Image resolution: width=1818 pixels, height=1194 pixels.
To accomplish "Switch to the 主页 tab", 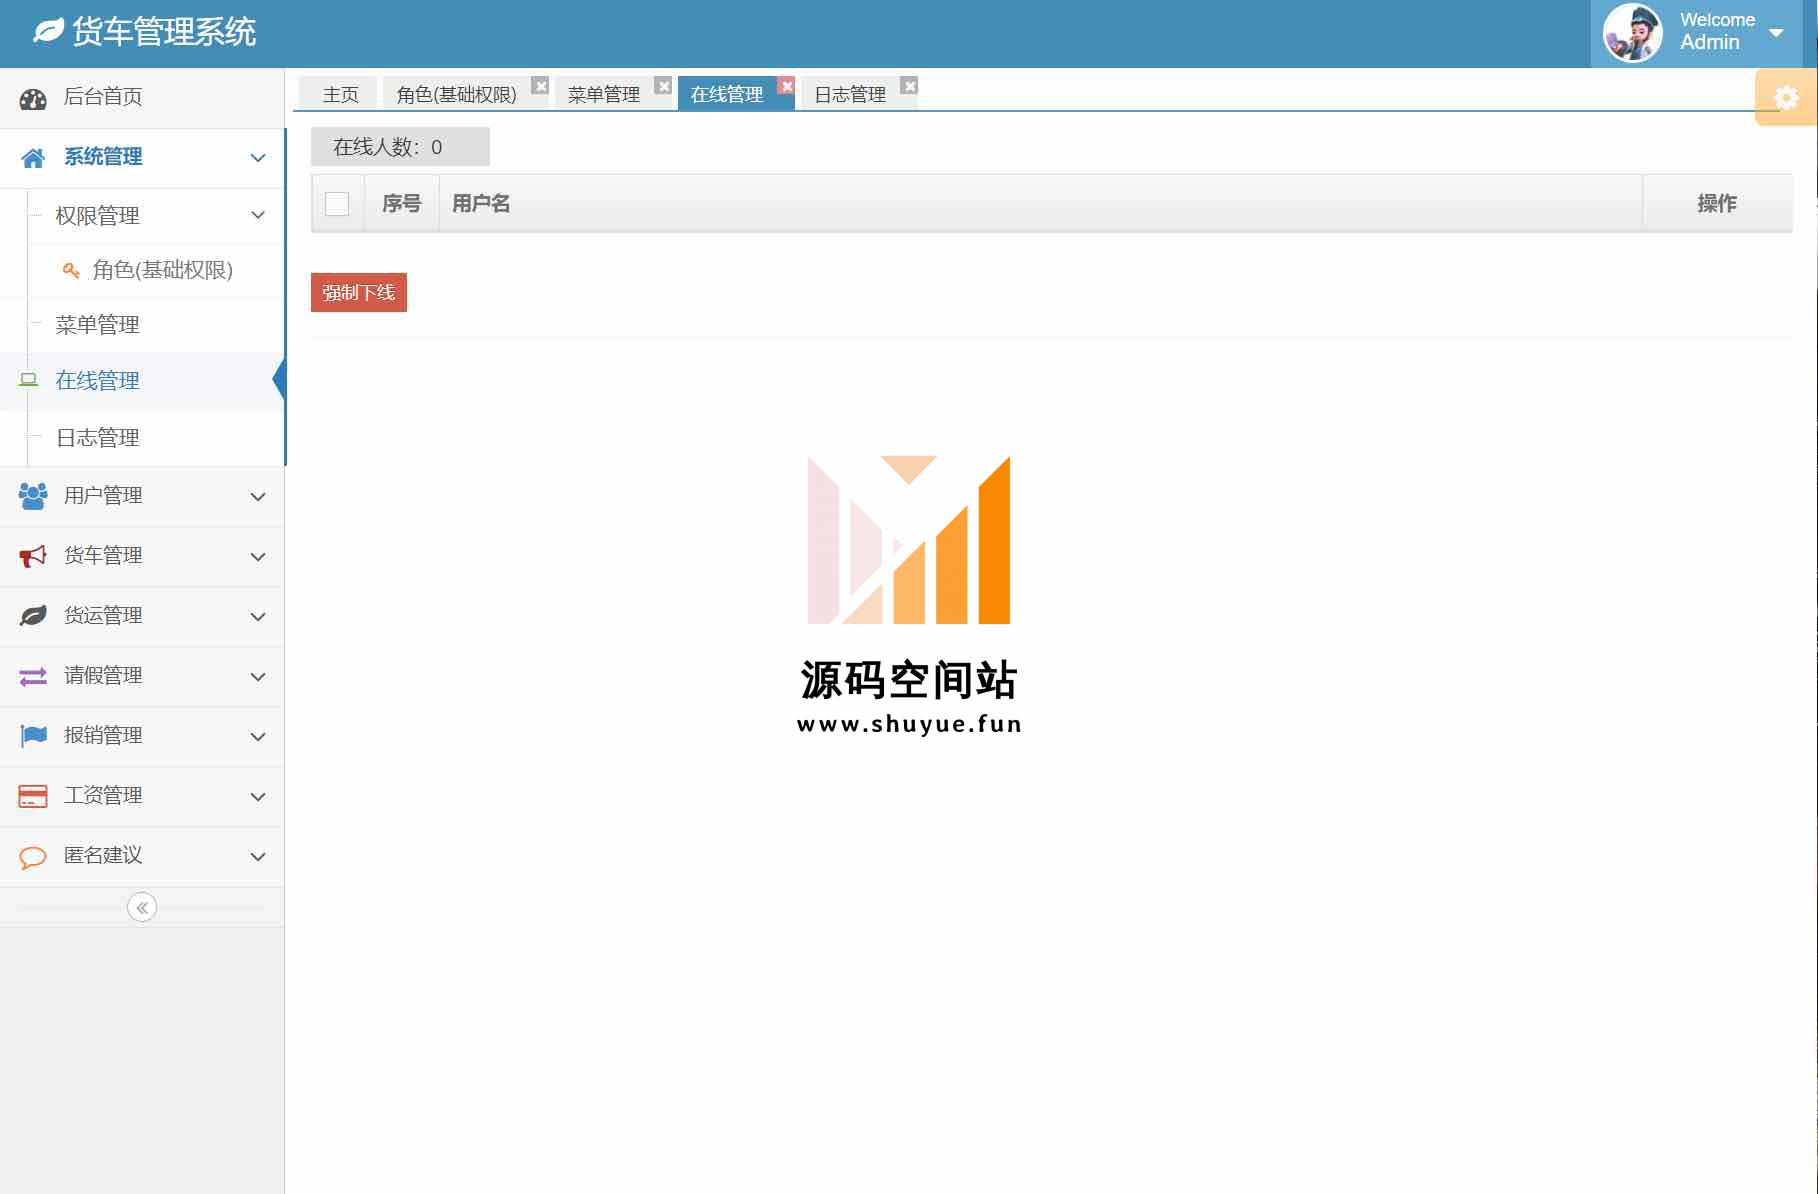I will tap(340, 95).
